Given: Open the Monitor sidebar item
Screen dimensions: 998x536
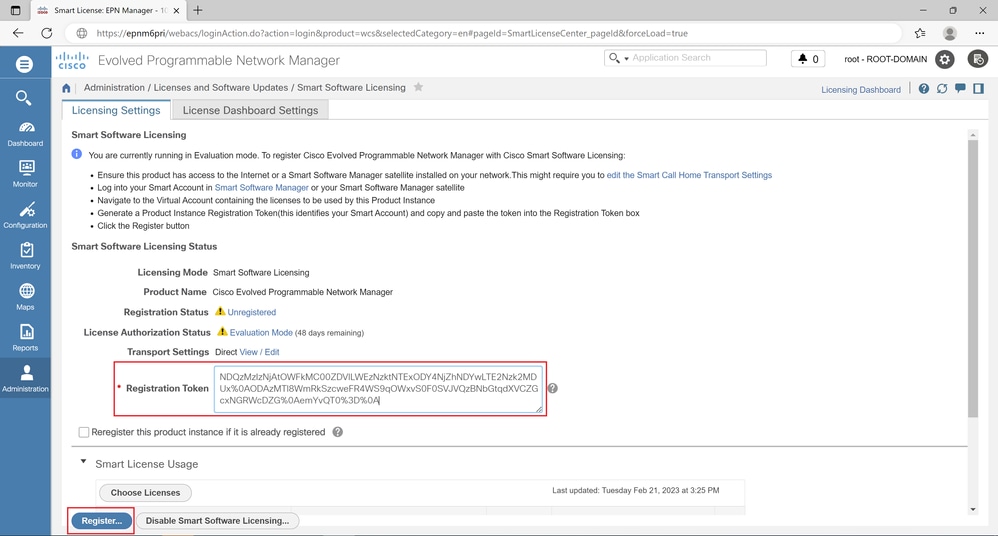Looking at the screenshot, I should click(x=25, y=174).
